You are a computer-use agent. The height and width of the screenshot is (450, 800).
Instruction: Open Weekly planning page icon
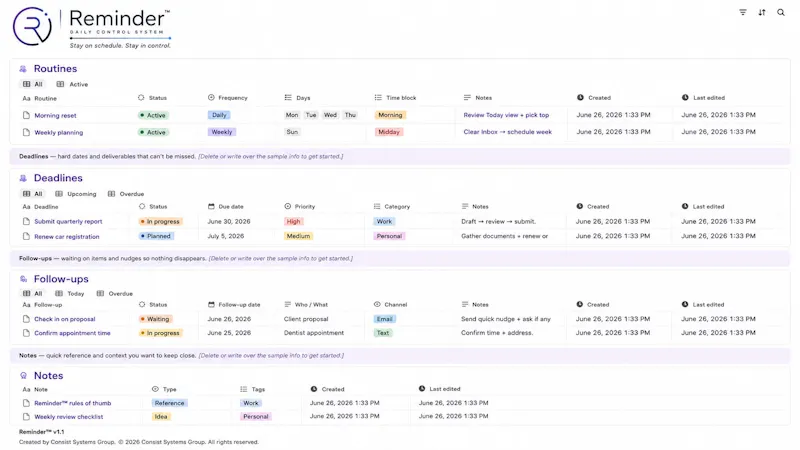[26, 132]
